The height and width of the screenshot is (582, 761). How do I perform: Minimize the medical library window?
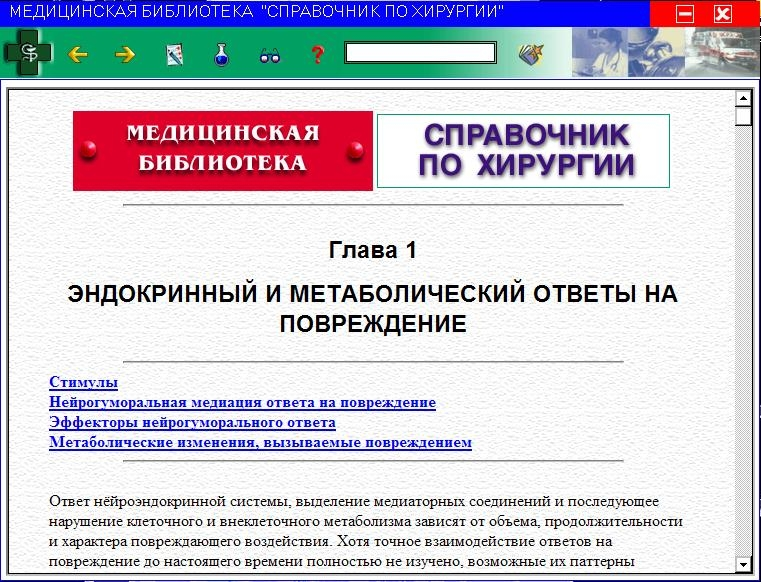685,14
